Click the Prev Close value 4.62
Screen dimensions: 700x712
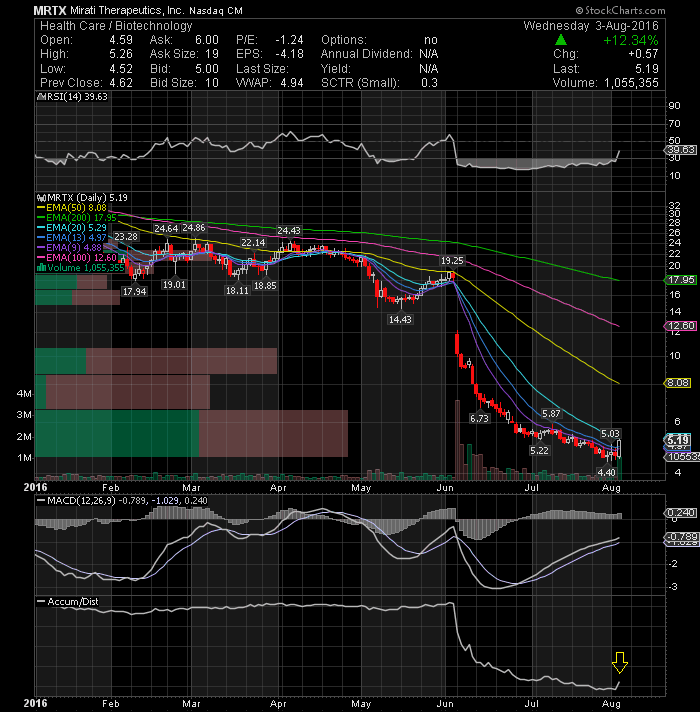click(121, 83)
